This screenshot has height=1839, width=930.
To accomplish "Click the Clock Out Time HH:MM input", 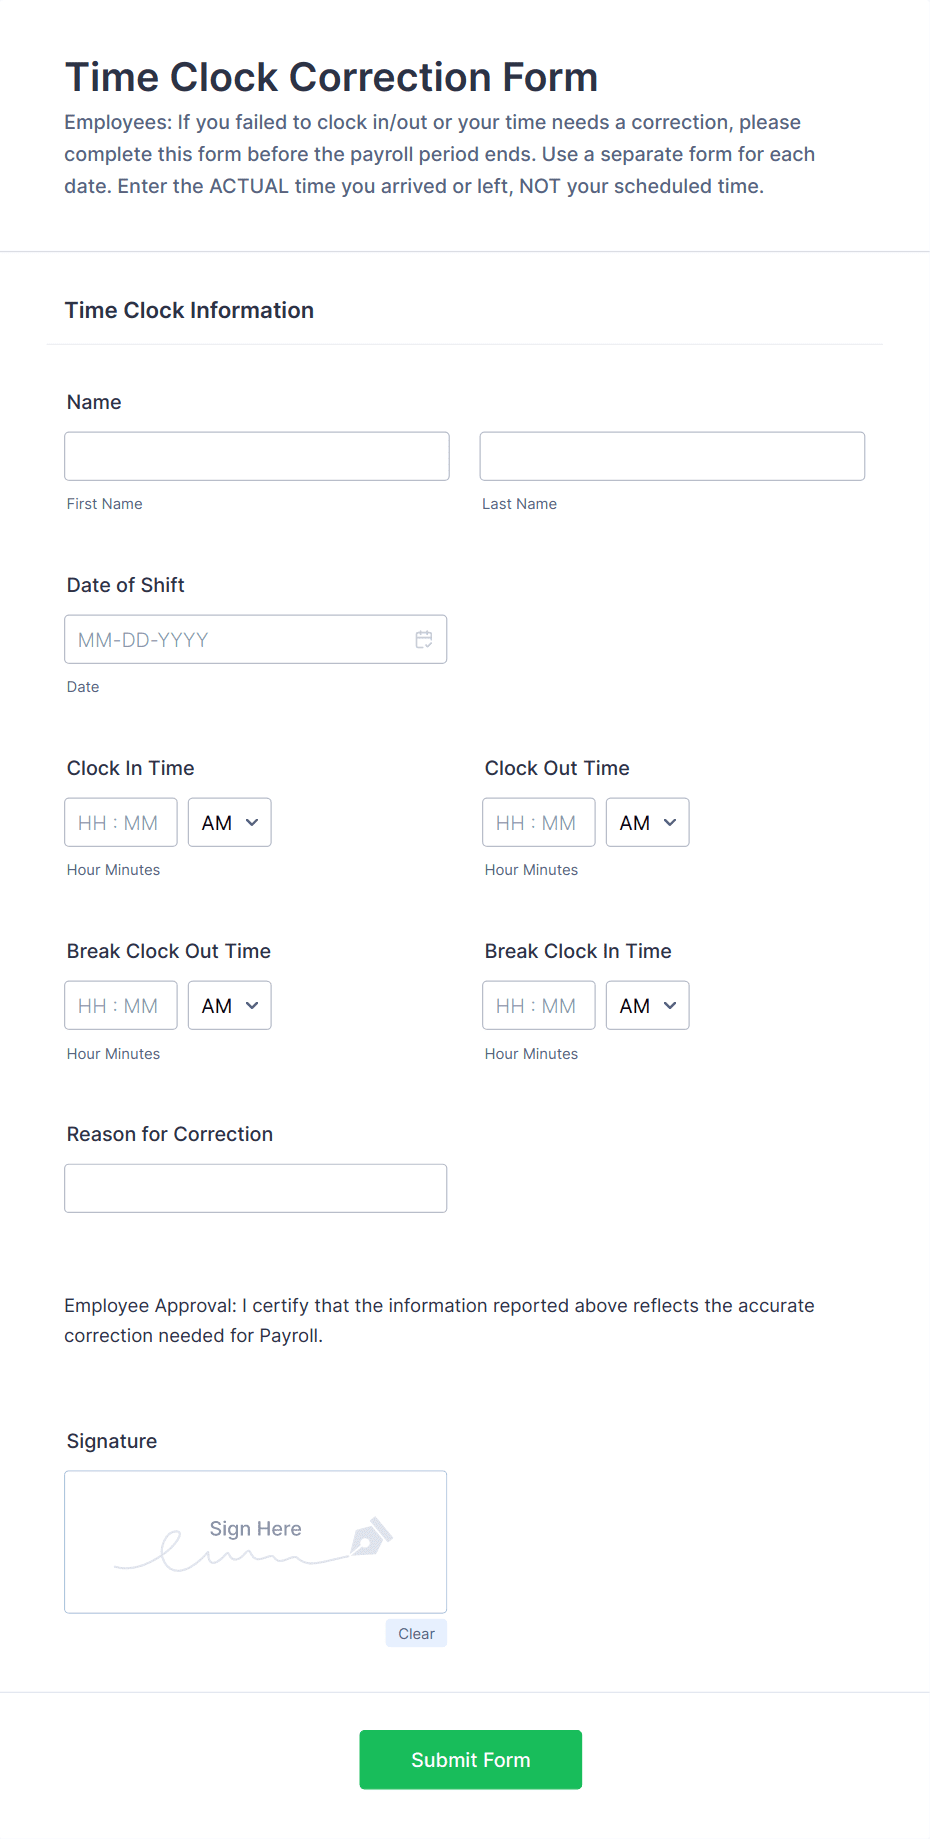I will tap(538, 822).
